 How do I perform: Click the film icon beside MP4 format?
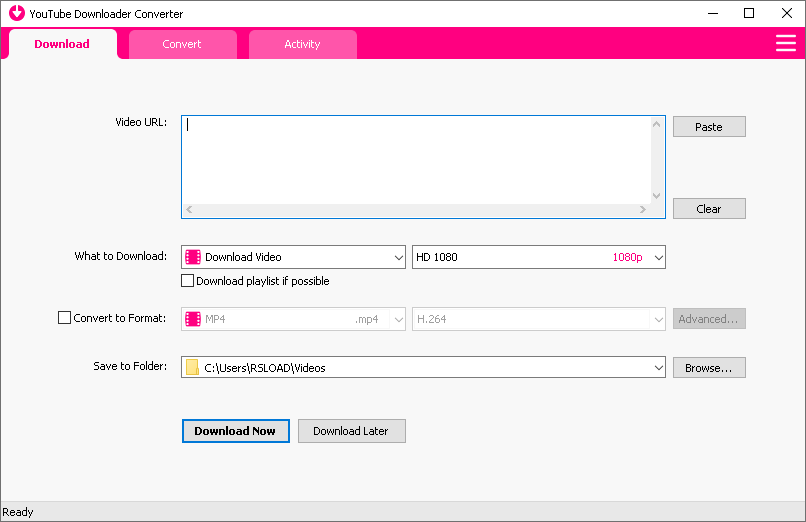click(x=193, y=319)
